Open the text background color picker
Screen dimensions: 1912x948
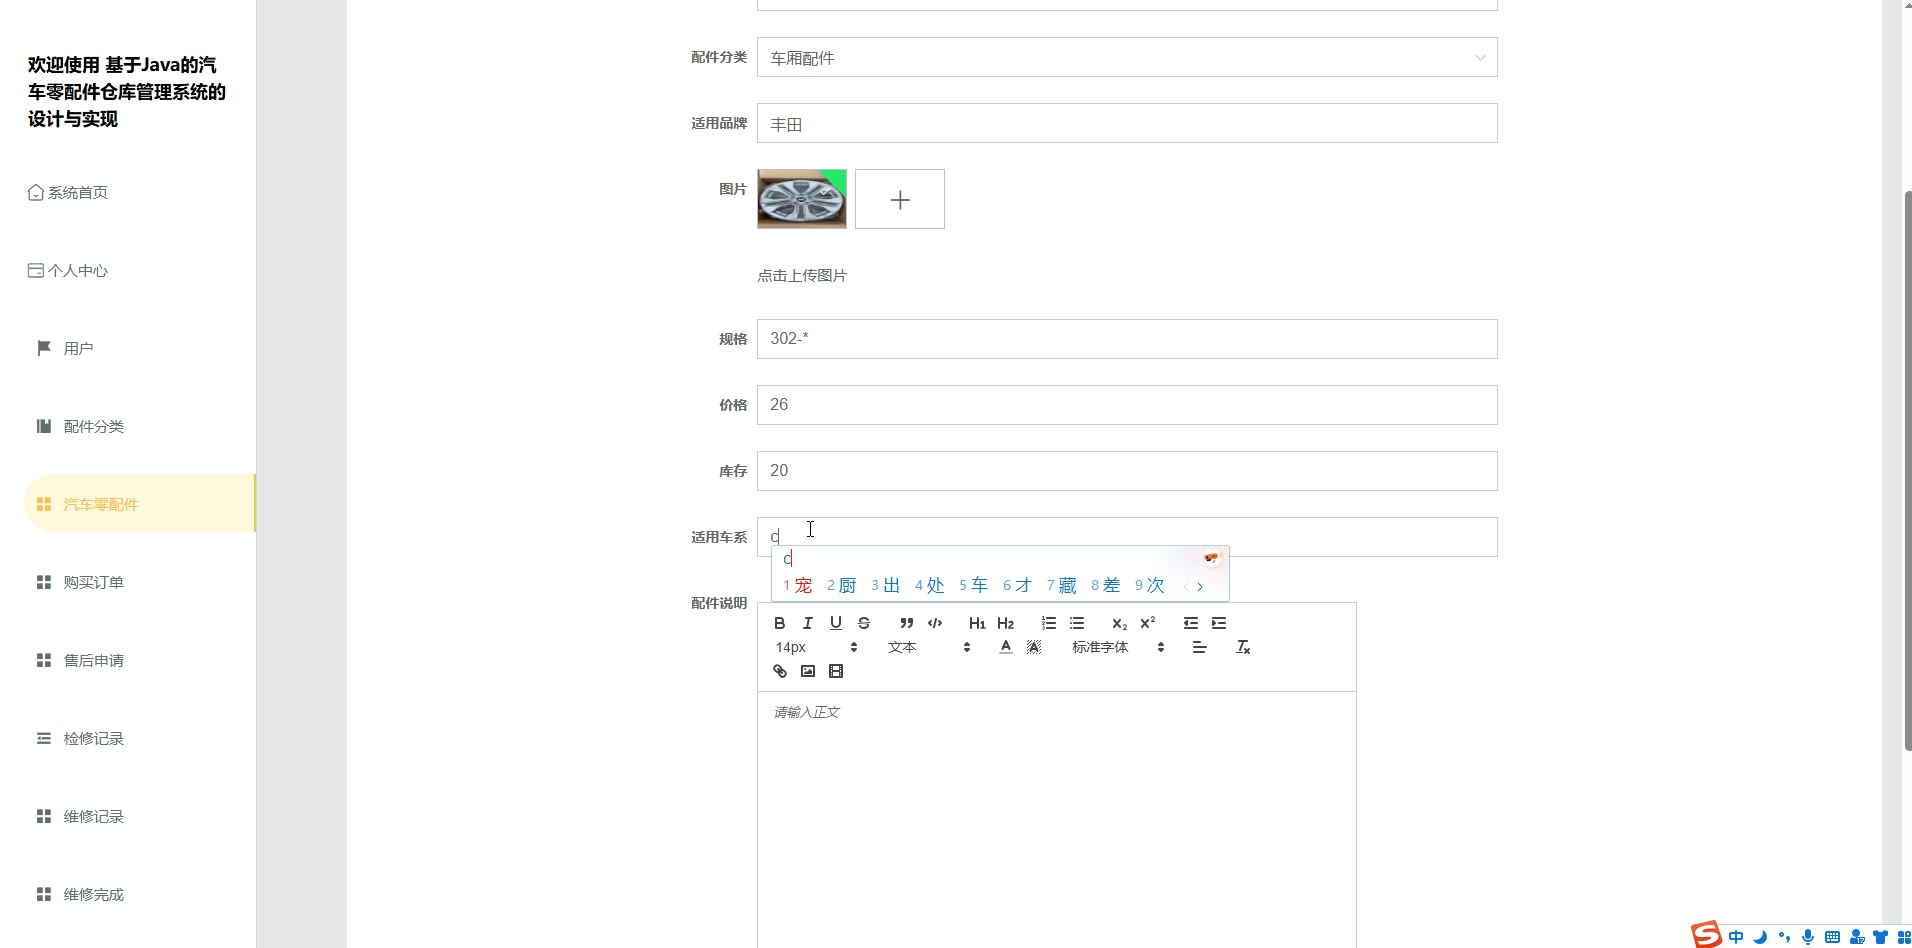pos(1034,647)
